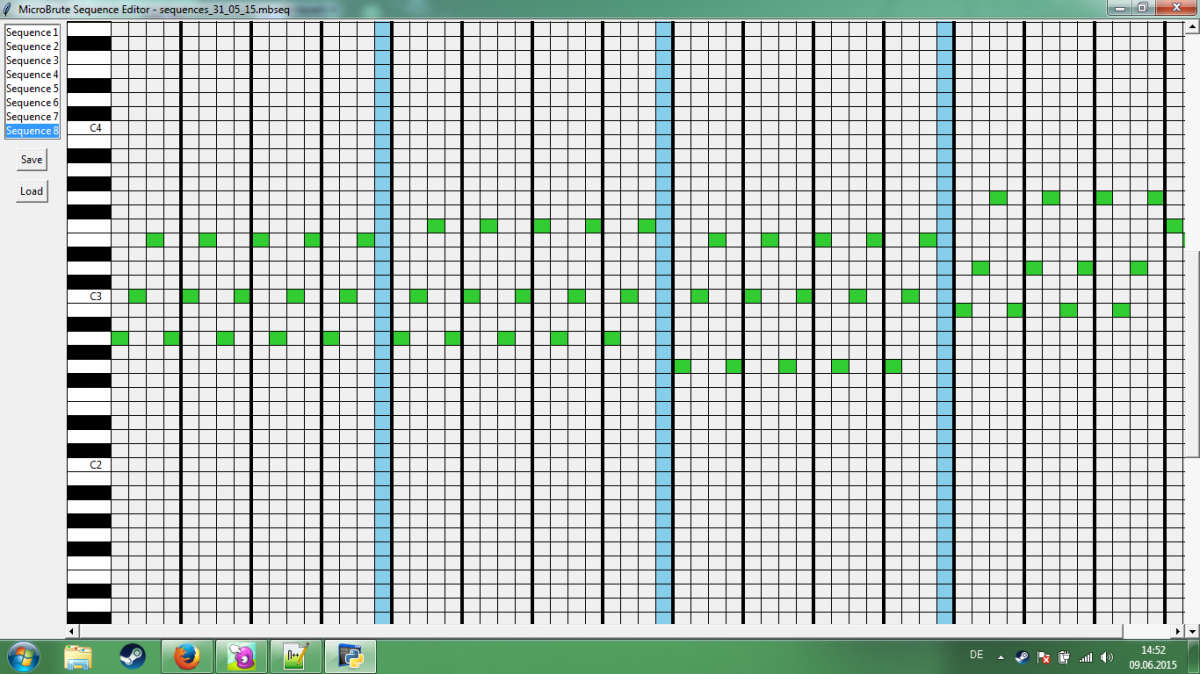This screenshot has height=674, width=1200.
Task: Save the current sequences
Action: coord(30,159)
